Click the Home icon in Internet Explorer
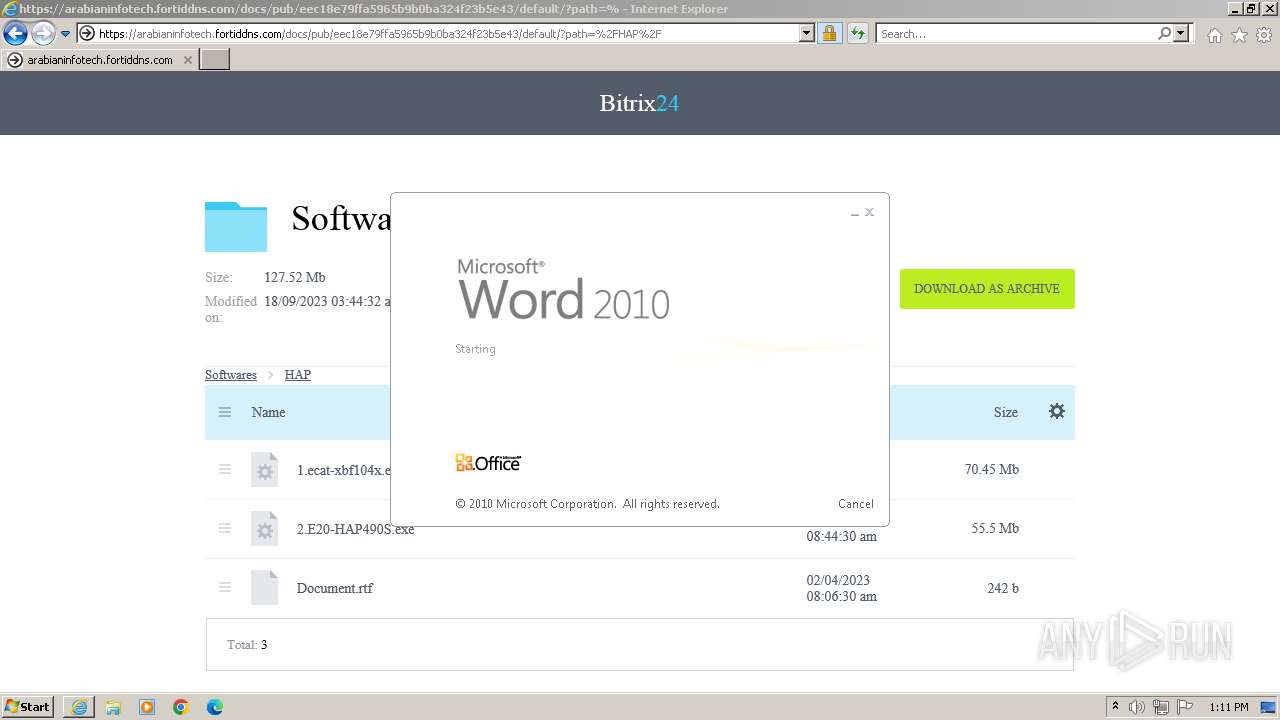Screen dimensions: 1280x720 click(x=1214, y=35)
